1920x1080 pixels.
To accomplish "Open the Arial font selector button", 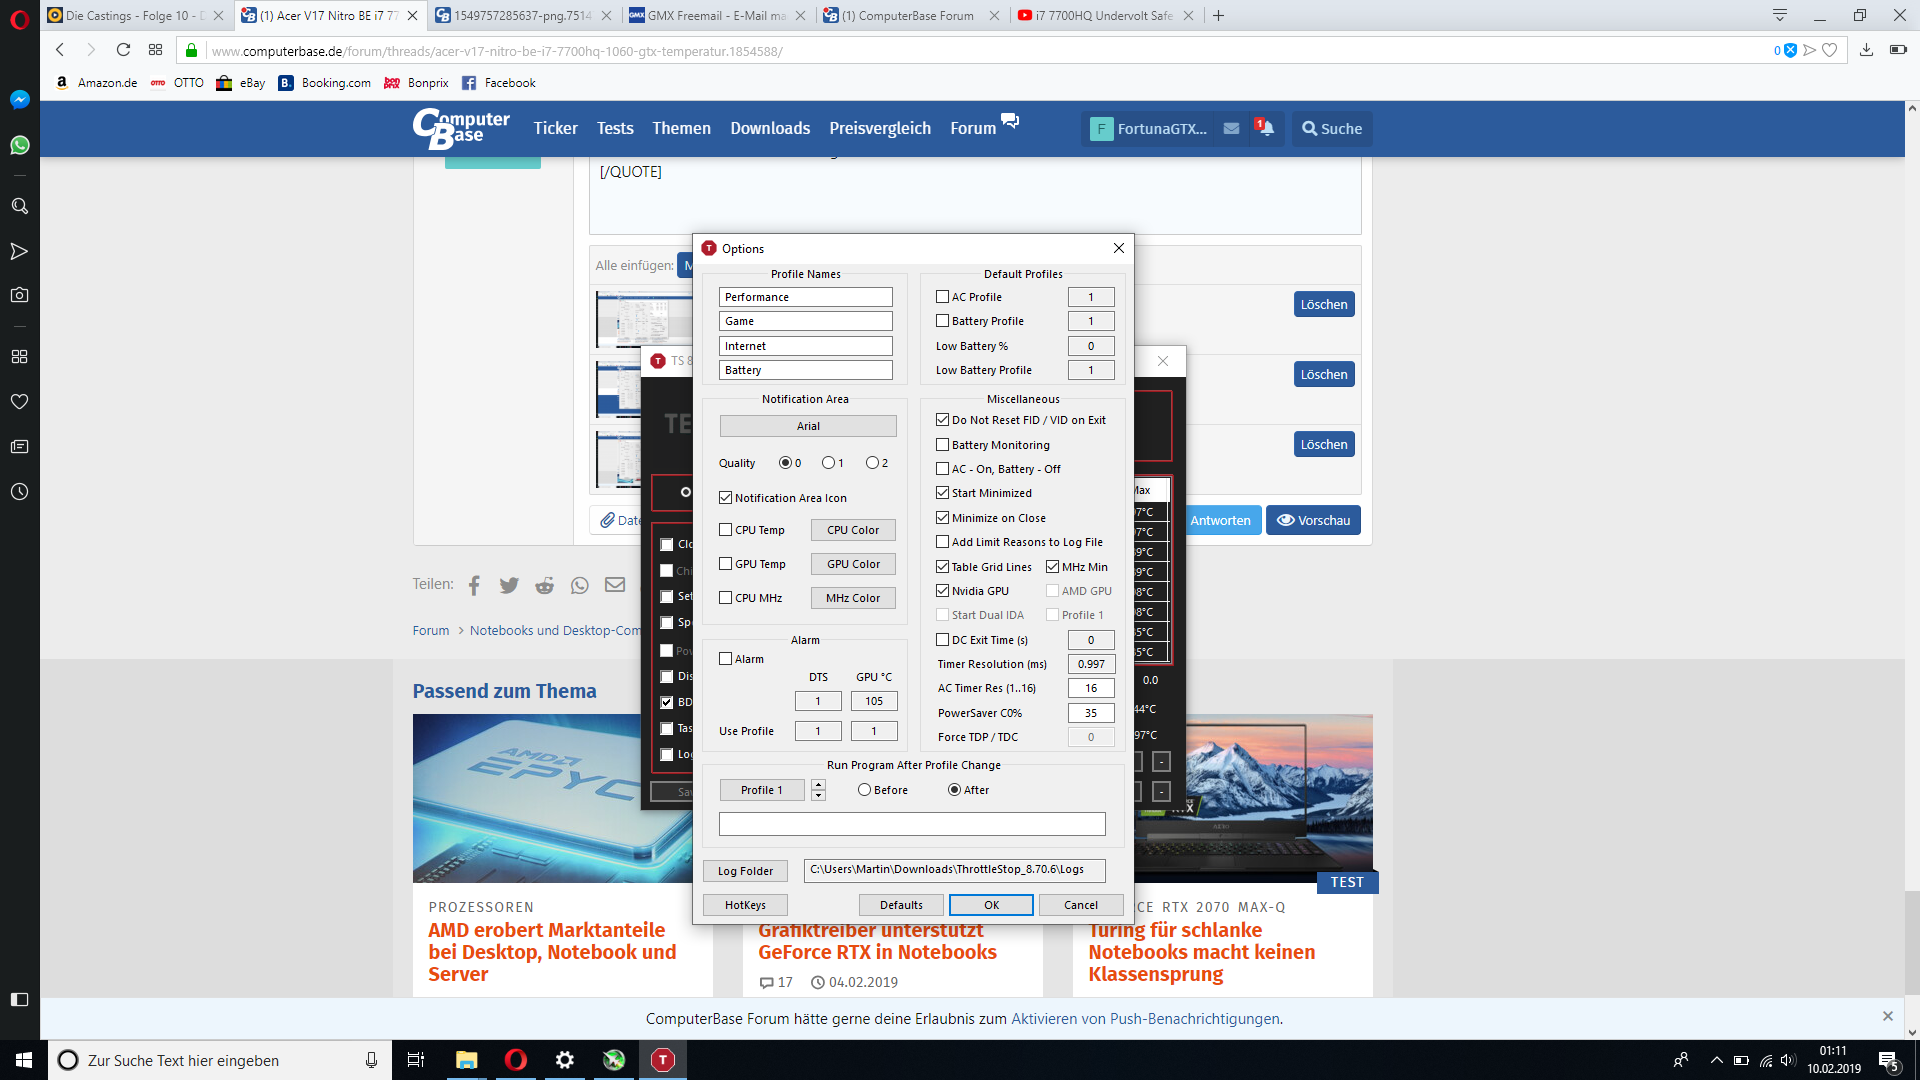I will pos(808,426).
